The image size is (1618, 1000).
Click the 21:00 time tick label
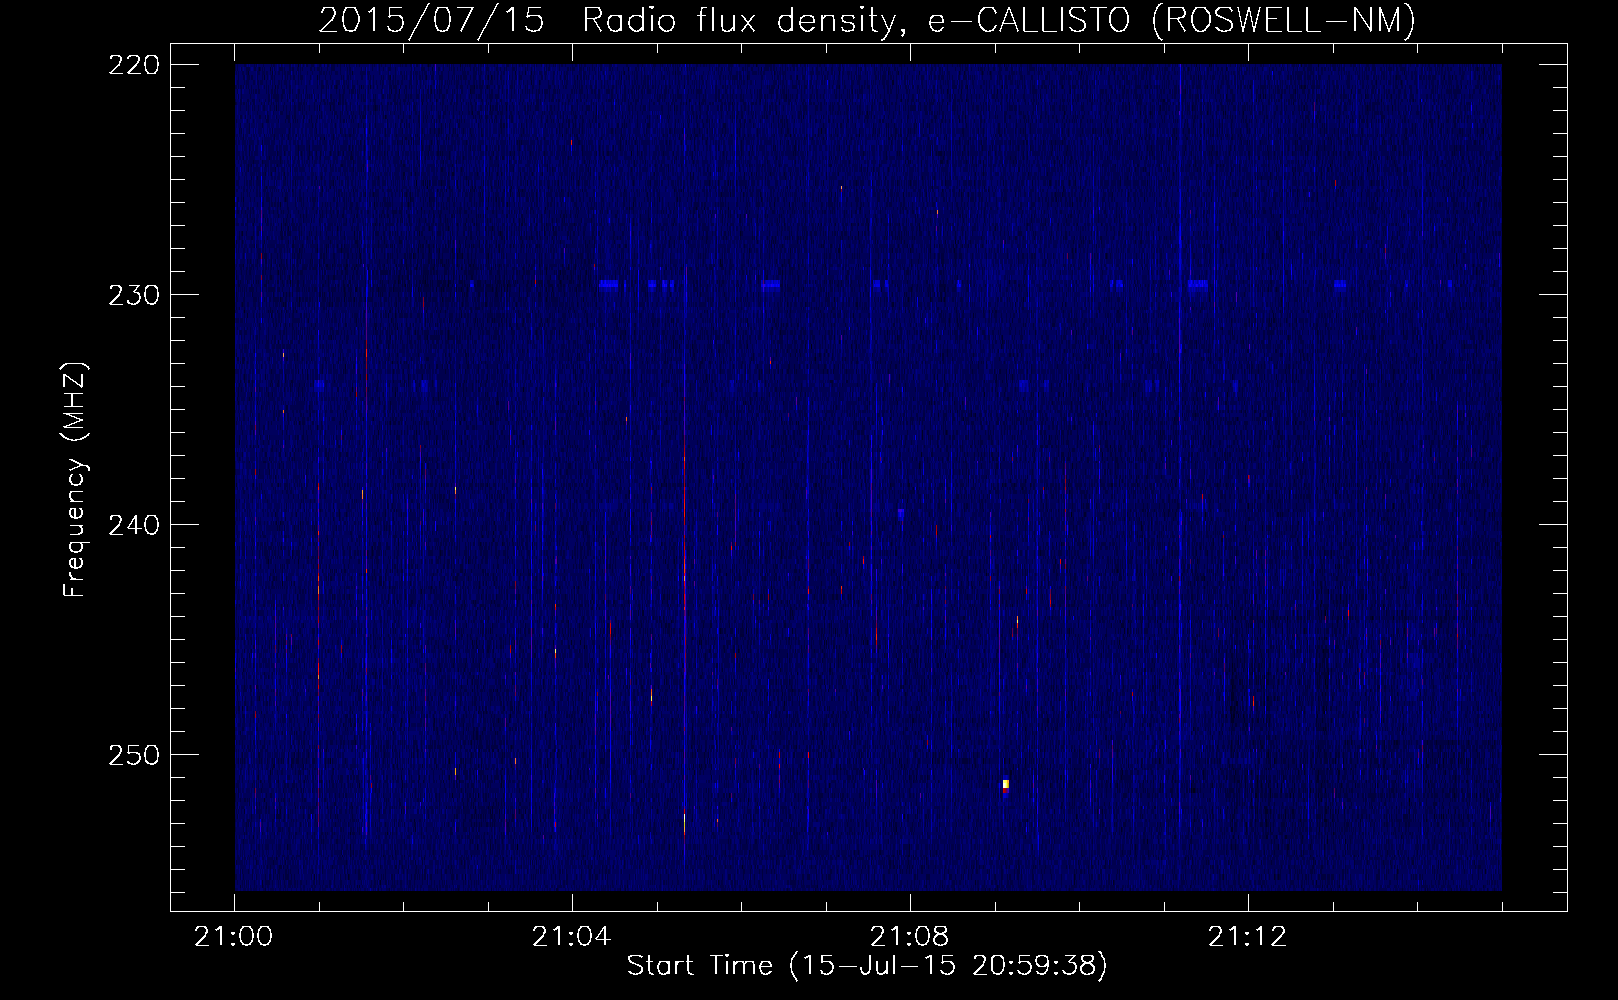point(234,937)
